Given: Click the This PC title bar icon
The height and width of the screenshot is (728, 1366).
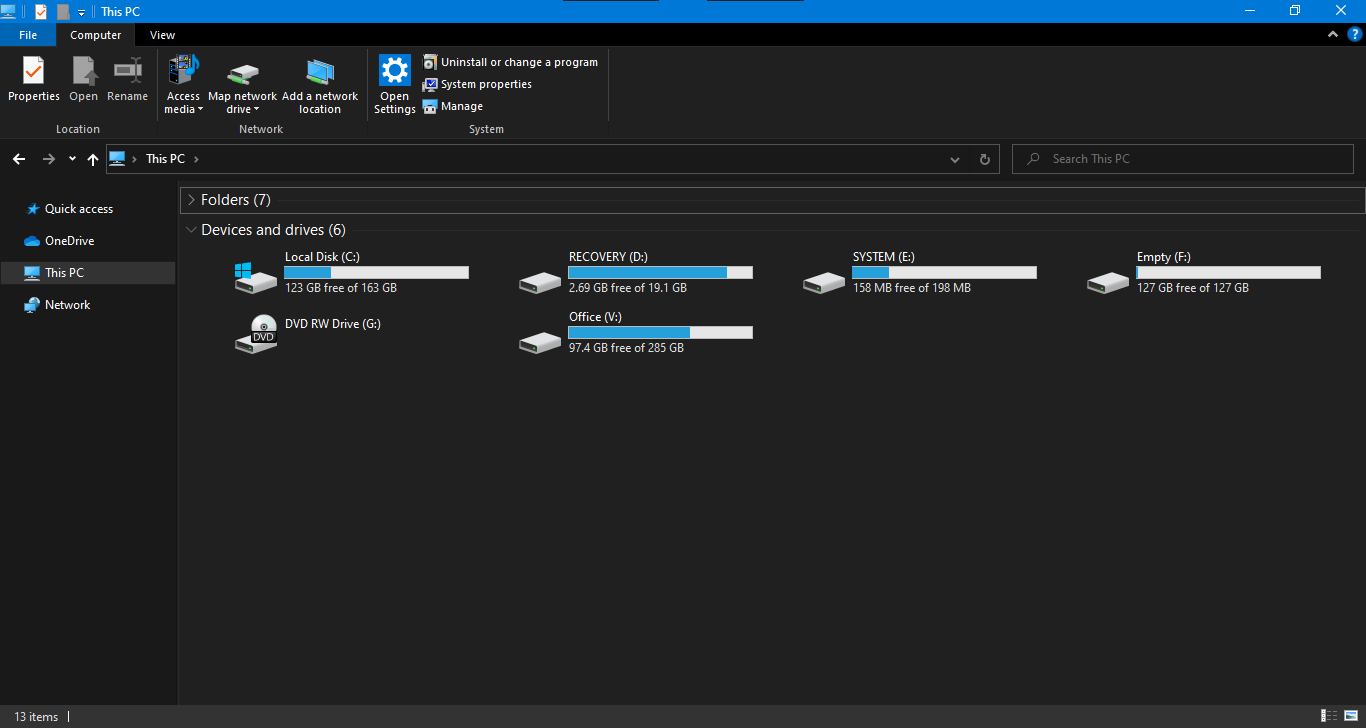Looking at the screenshot, I should (x=9, y=11).
